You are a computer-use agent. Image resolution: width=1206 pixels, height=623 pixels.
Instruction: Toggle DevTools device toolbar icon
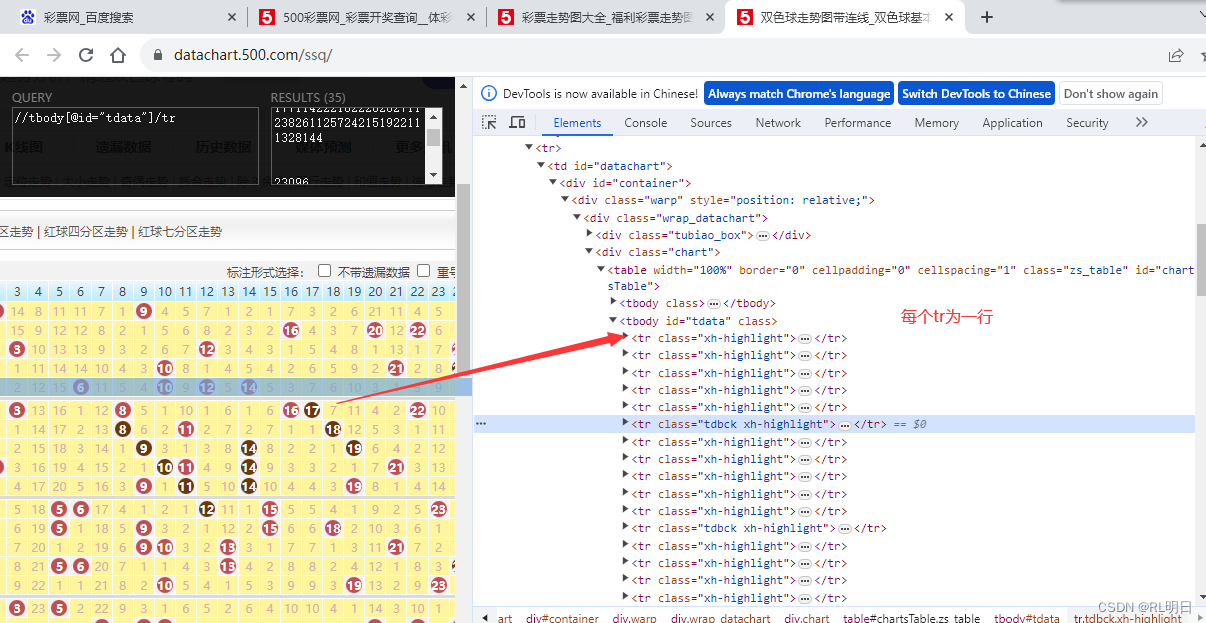pyautogui.click(x=517, y=122)
